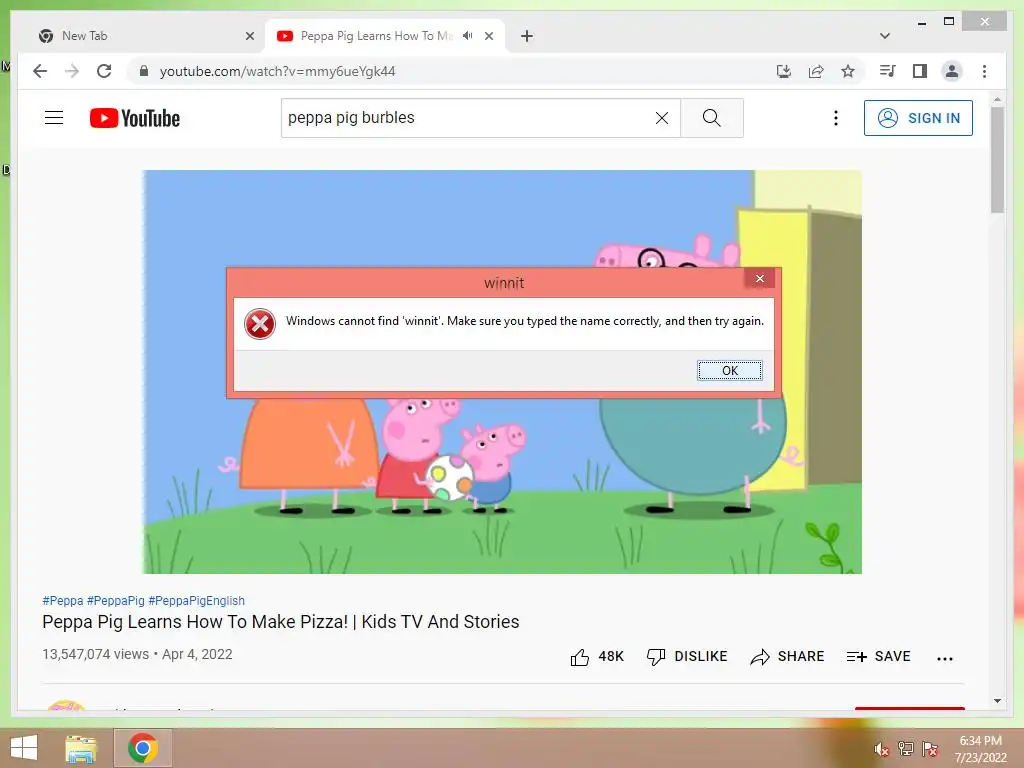Close the Peppa Pig YouTube tab

tap(488, 36)
